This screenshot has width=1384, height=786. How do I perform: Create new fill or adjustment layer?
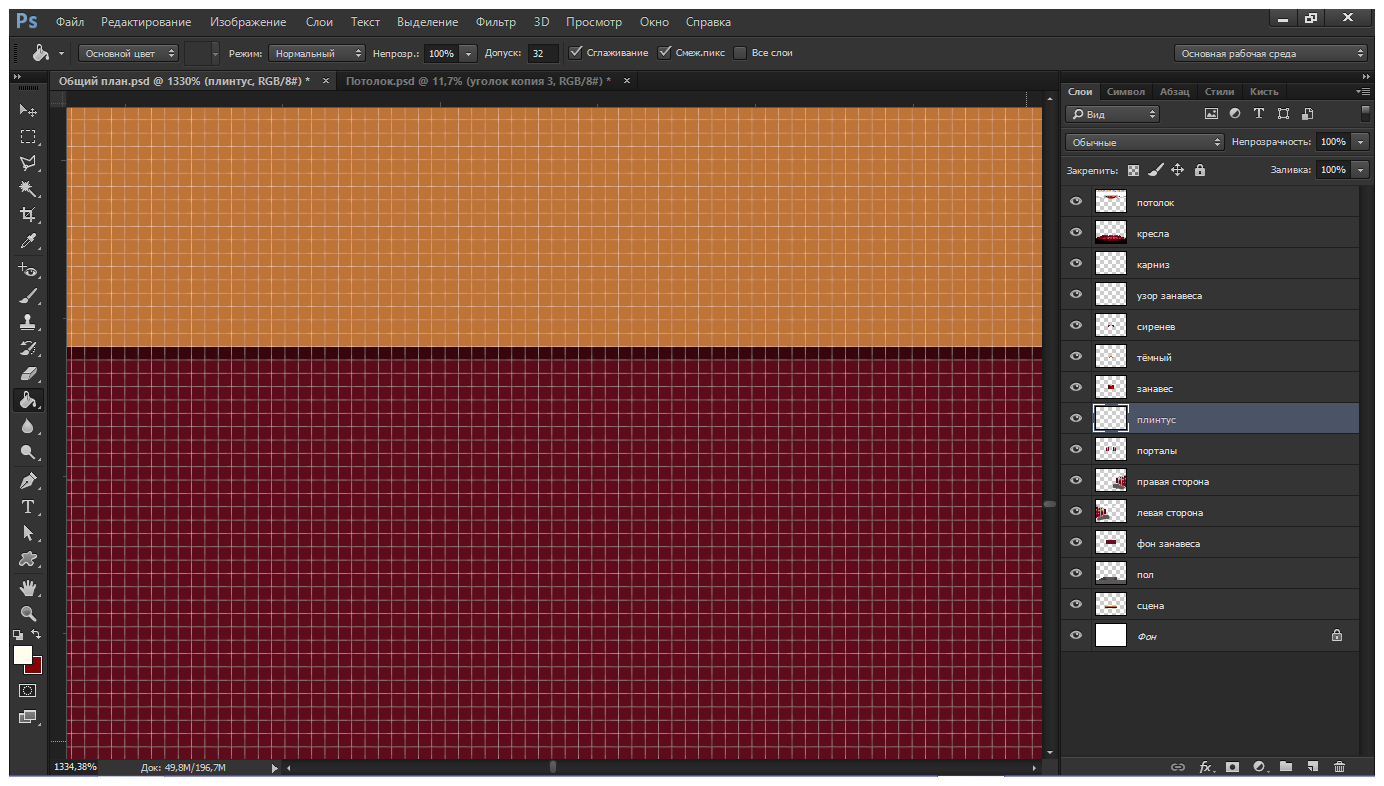click(1259, 767)
